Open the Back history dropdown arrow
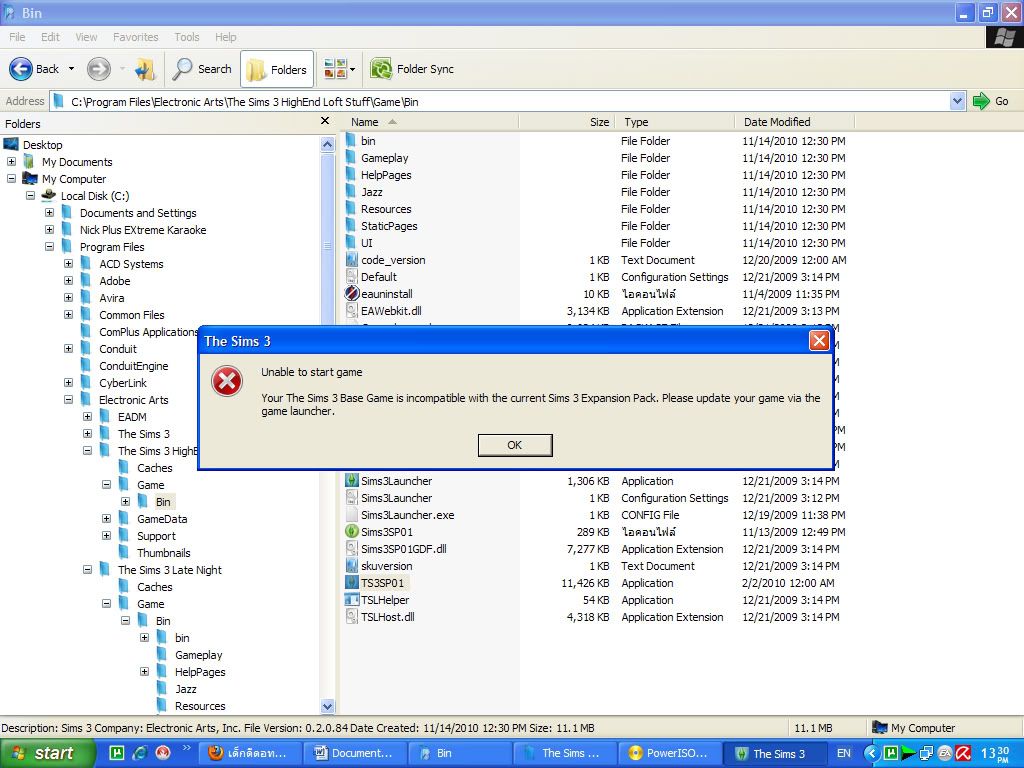Screen dimensions: 1024x768 71,69
